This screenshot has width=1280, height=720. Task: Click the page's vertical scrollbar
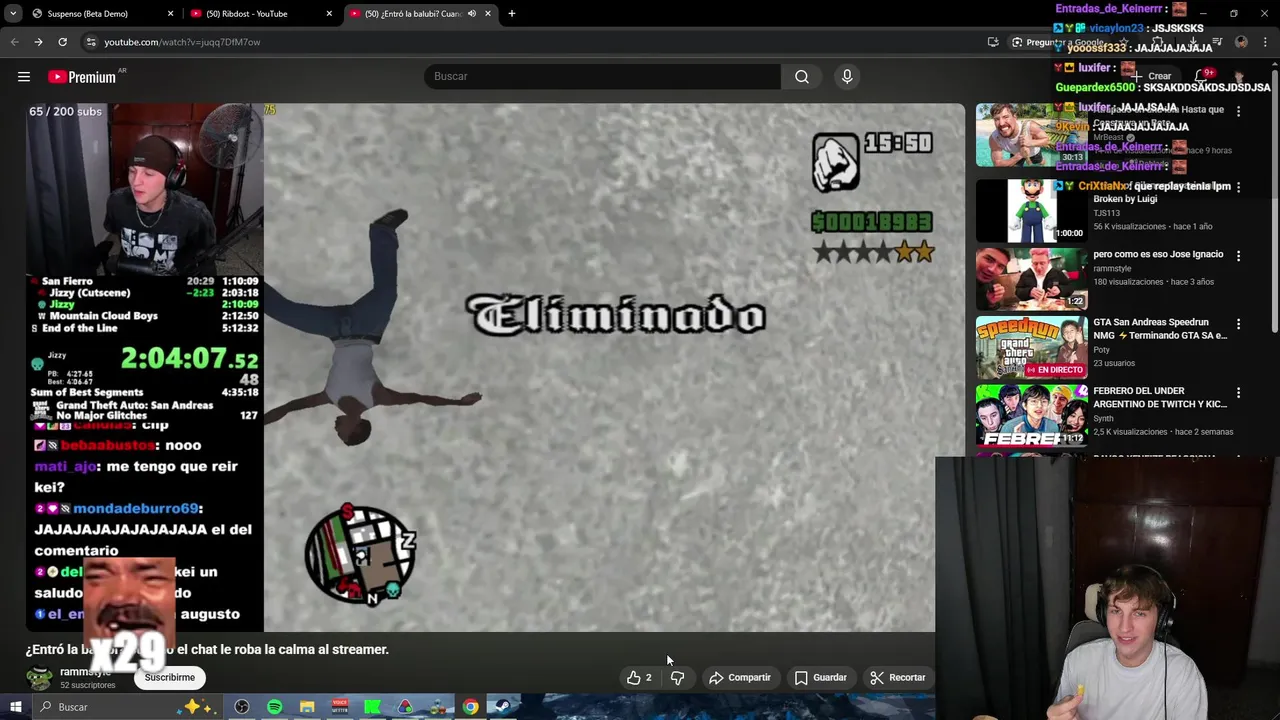pos(1274,200)
